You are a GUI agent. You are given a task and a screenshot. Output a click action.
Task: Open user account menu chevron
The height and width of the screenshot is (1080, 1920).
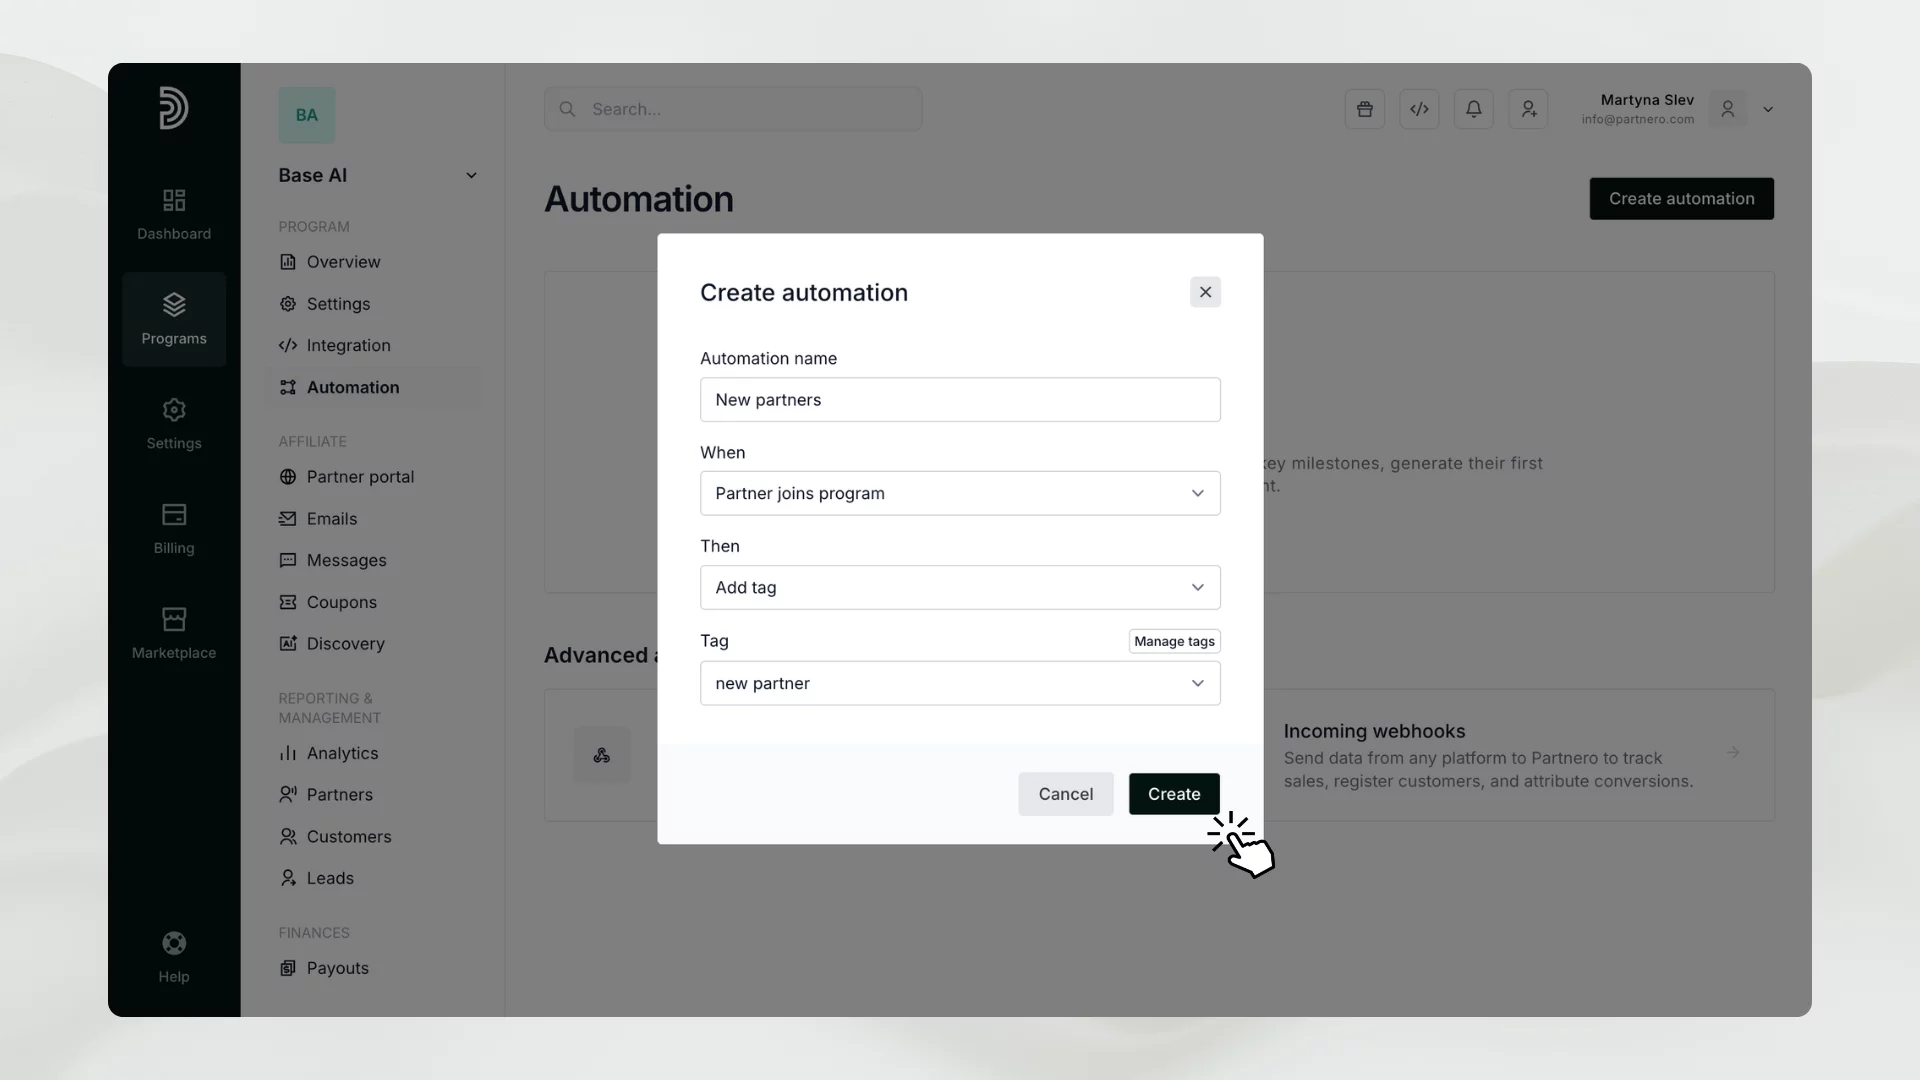(1768, 109)
